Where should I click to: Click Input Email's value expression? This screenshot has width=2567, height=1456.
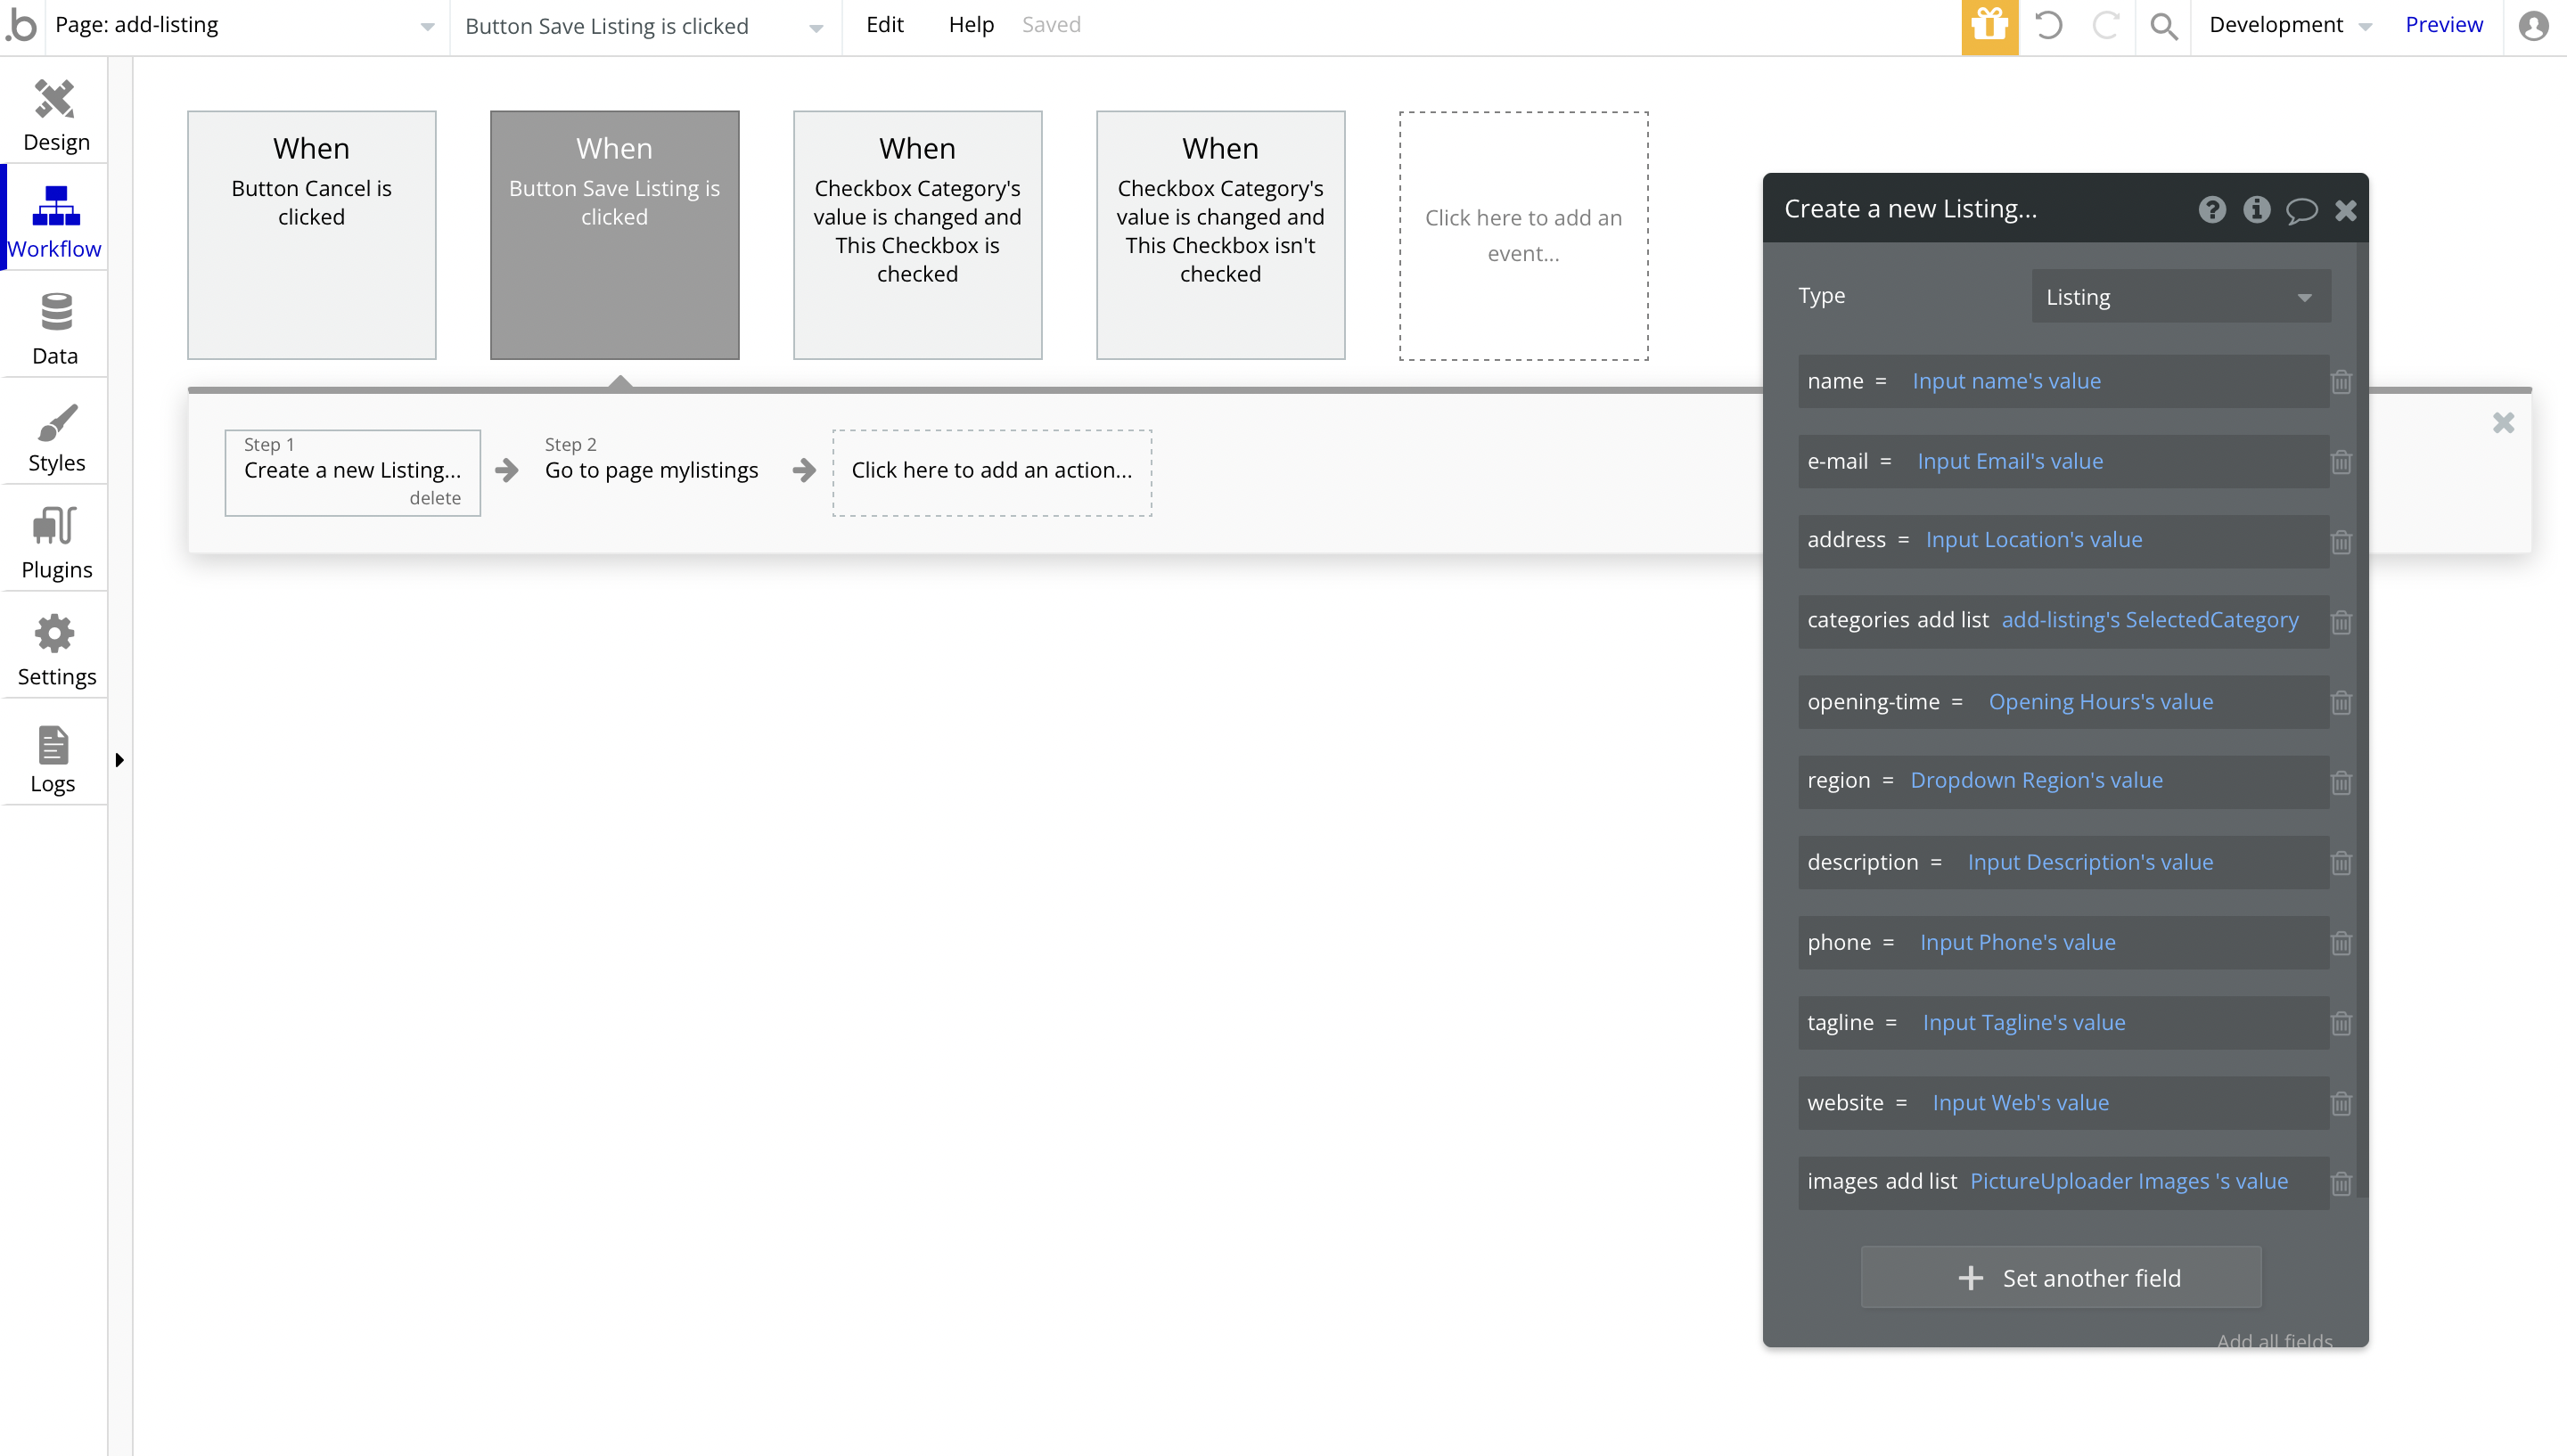click(2009, 461)
